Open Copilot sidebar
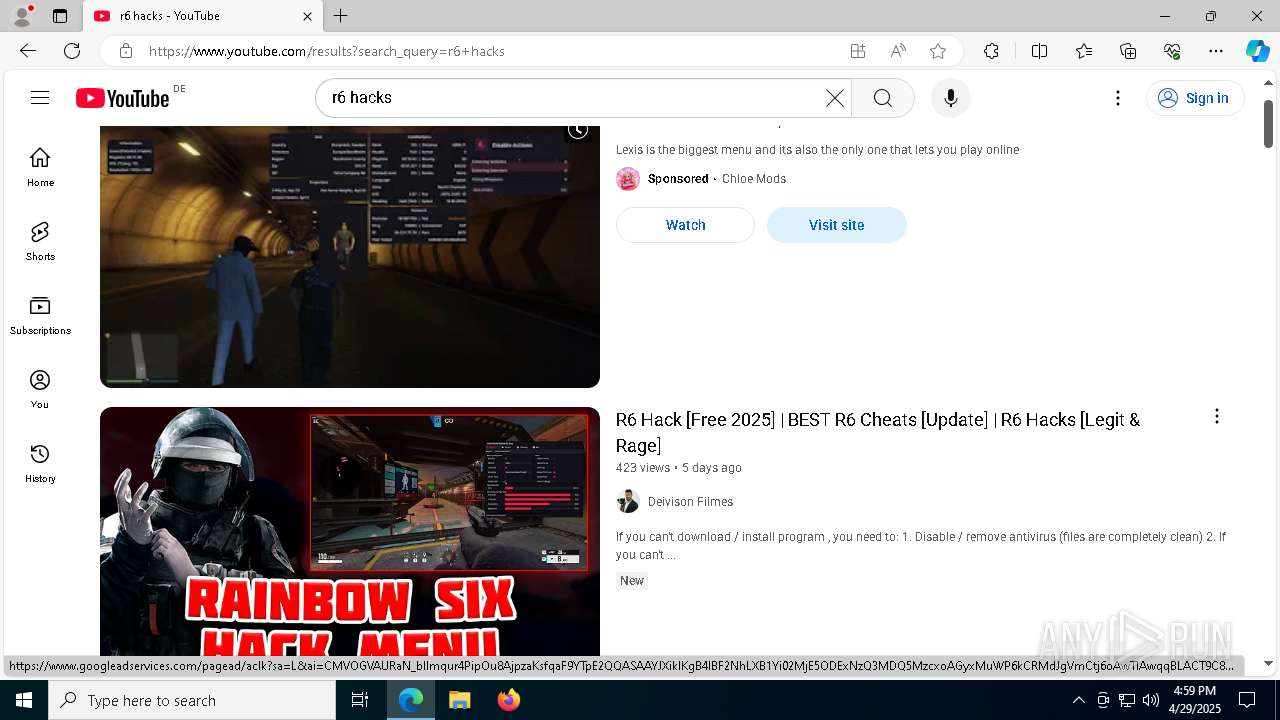The width and height of the screenshot is (1280, 720). coord(1257,51)
